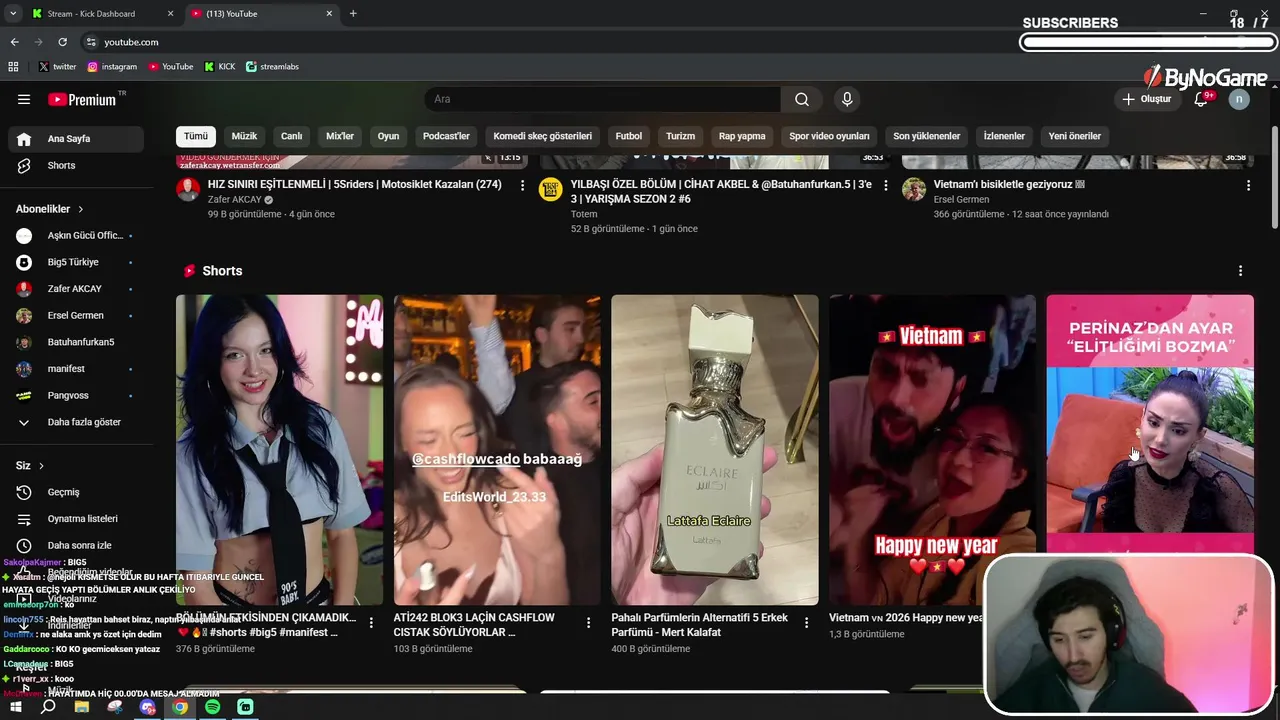Open the streamlabs bookmark
1280x720 pixels.
pyautogui.click(x=272, y=67)
